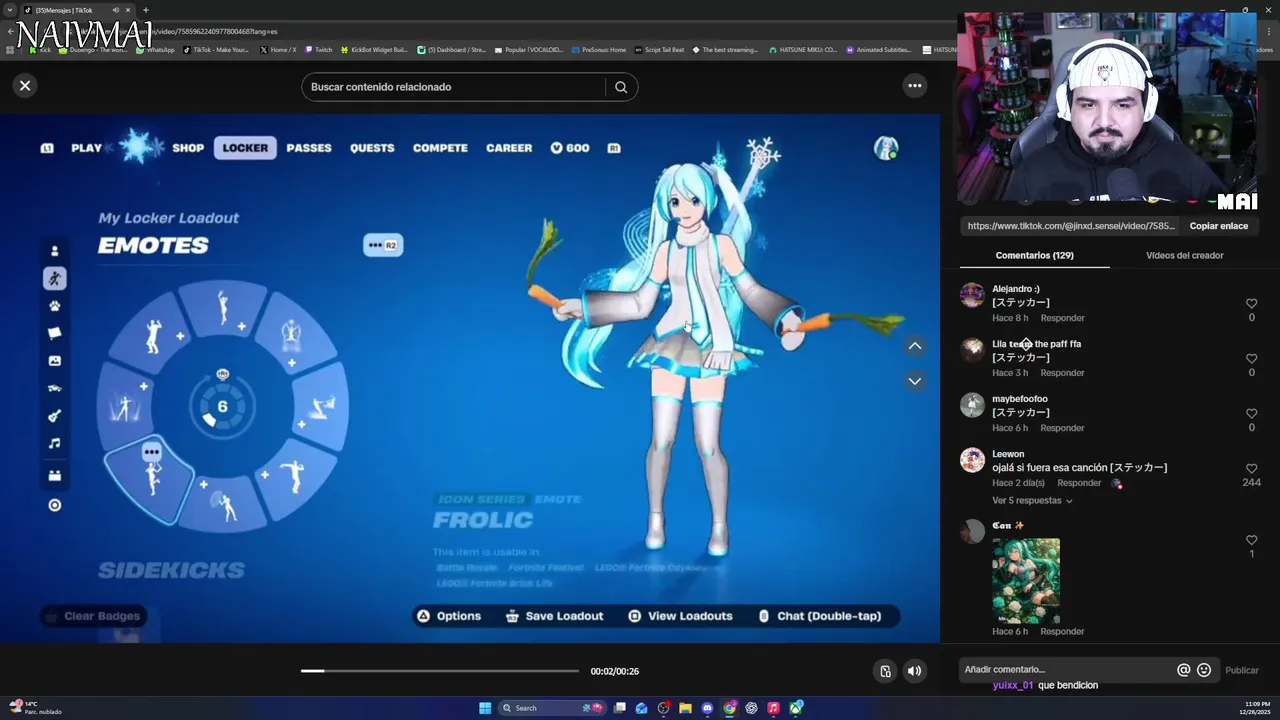Image resolution: width=1280 pixels, height=720 pixels.
Task: Select the highlighted Frolic emote slot
Action: 150,480
